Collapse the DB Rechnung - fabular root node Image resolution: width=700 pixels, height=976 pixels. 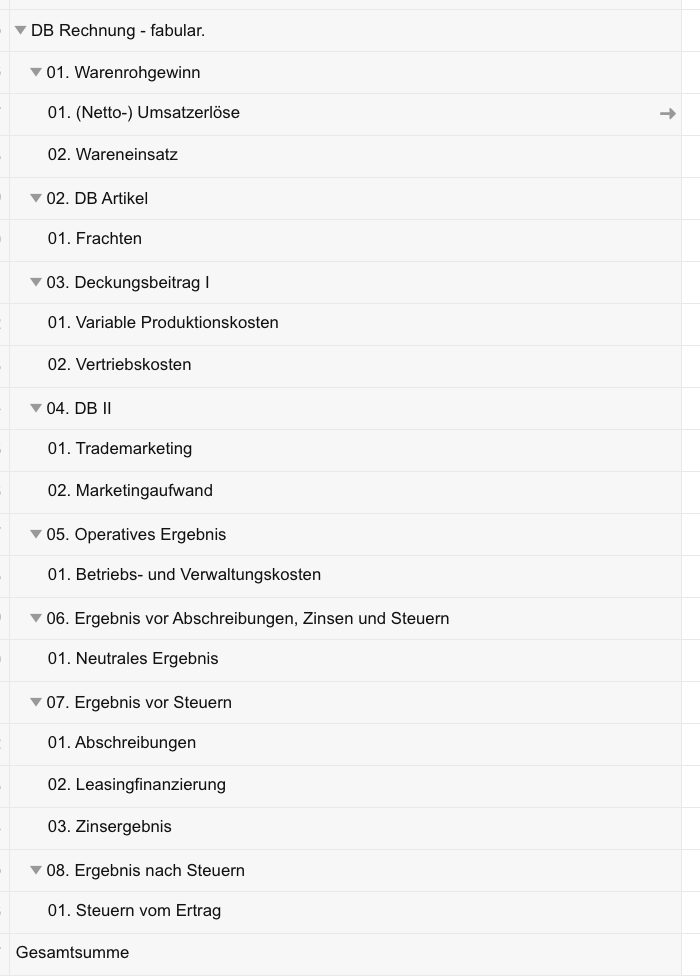20,30
